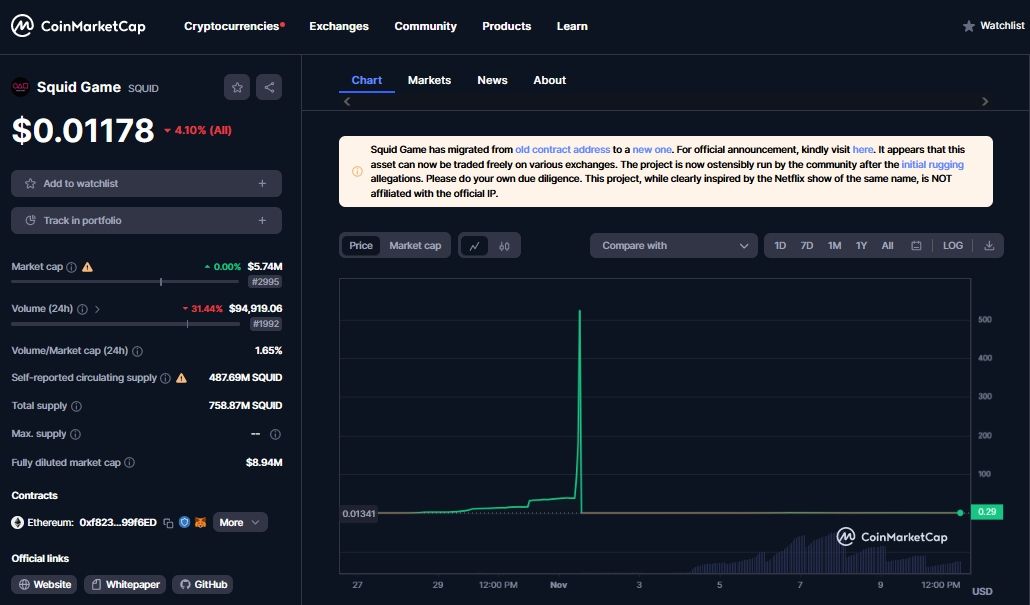Switch to candlestick chart icon
This screenshot has width=1030, height=605.
click(x=505, y=246)
